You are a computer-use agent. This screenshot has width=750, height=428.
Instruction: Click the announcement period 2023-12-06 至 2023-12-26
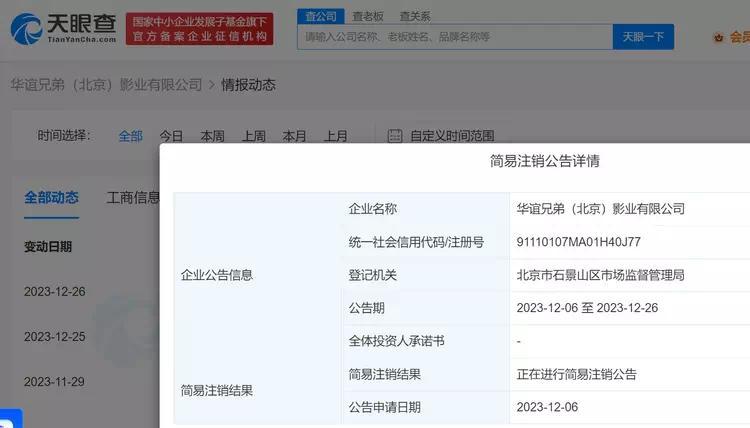pyautogui.click(x=587, y=308)
